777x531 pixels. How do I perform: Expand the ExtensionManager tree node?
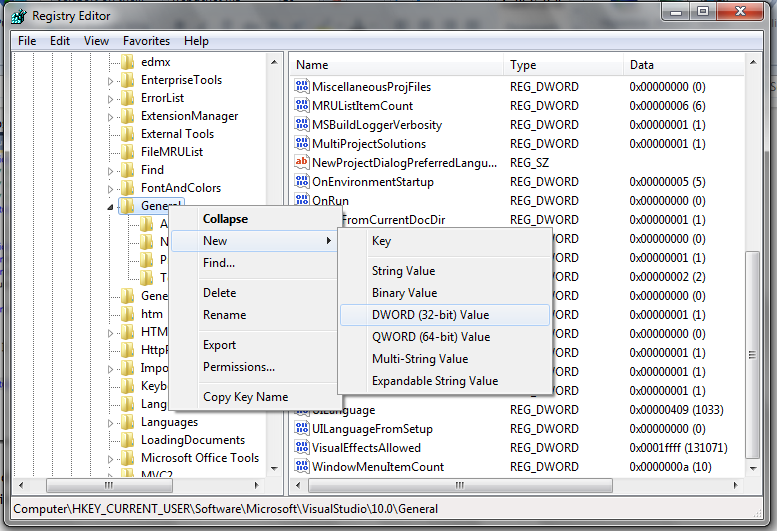(111, 117)
